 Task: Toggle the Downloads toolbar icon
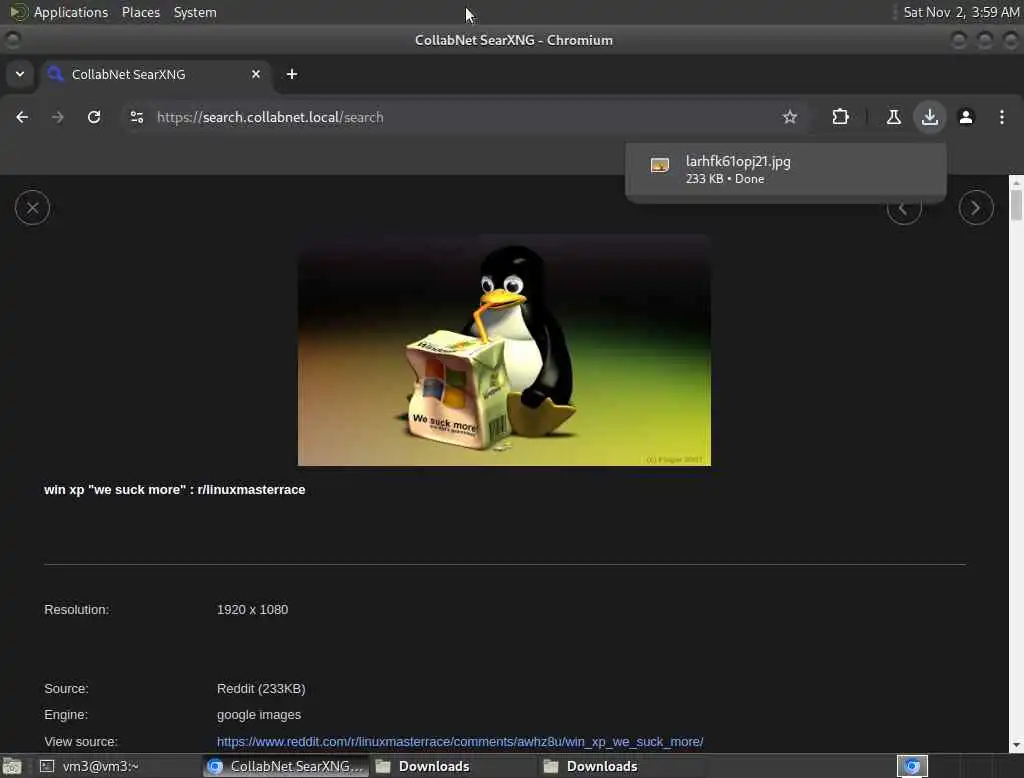pyautogui.click(x=929, y=117)
